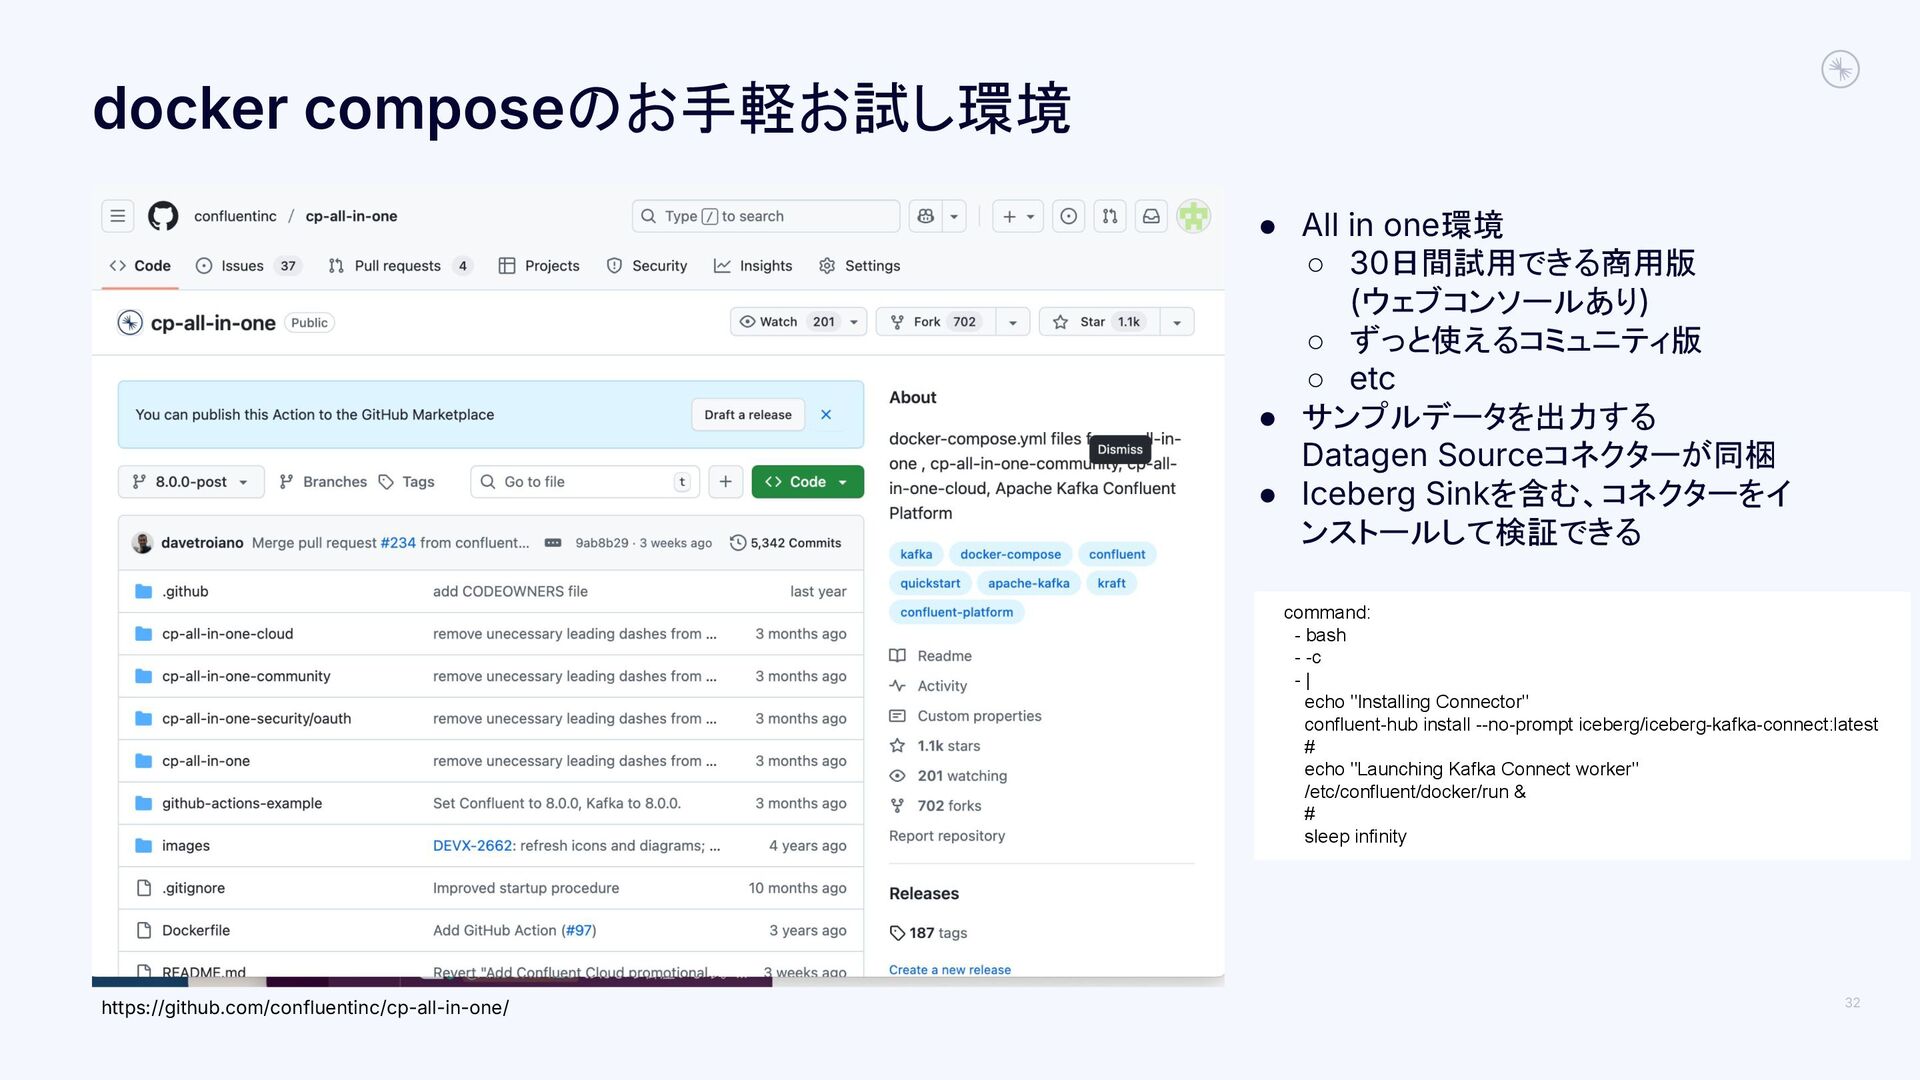Expand commit message ellipsis button

tap(553, 543)
